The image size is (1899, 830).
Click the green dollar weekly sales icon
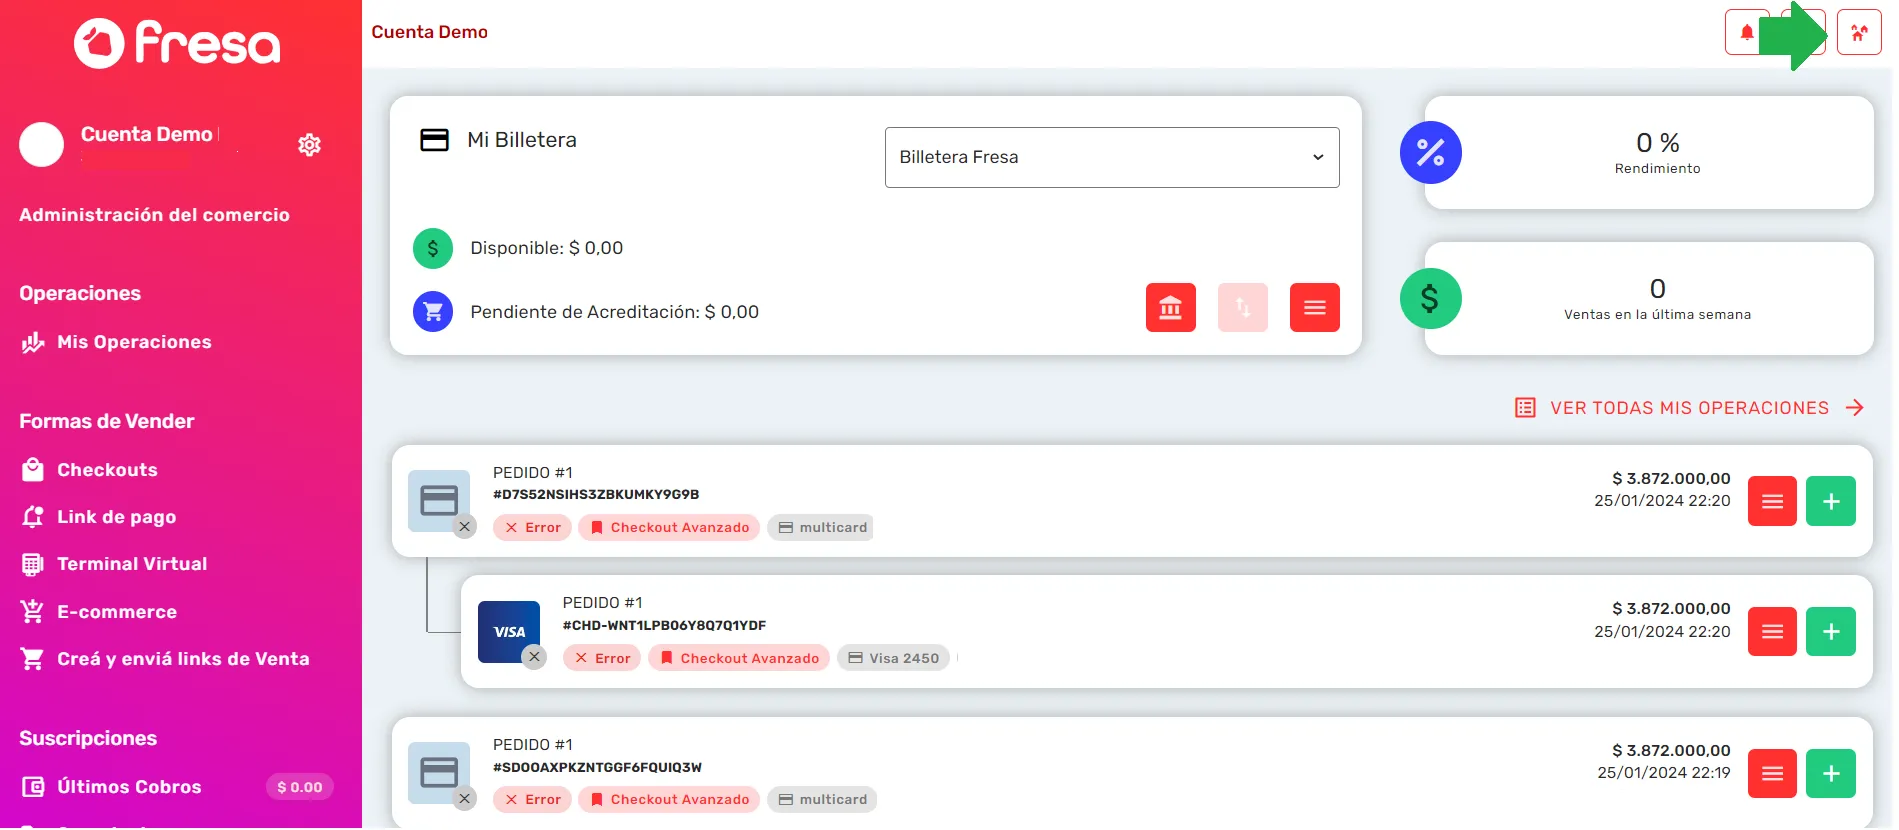coord(1431,298)
